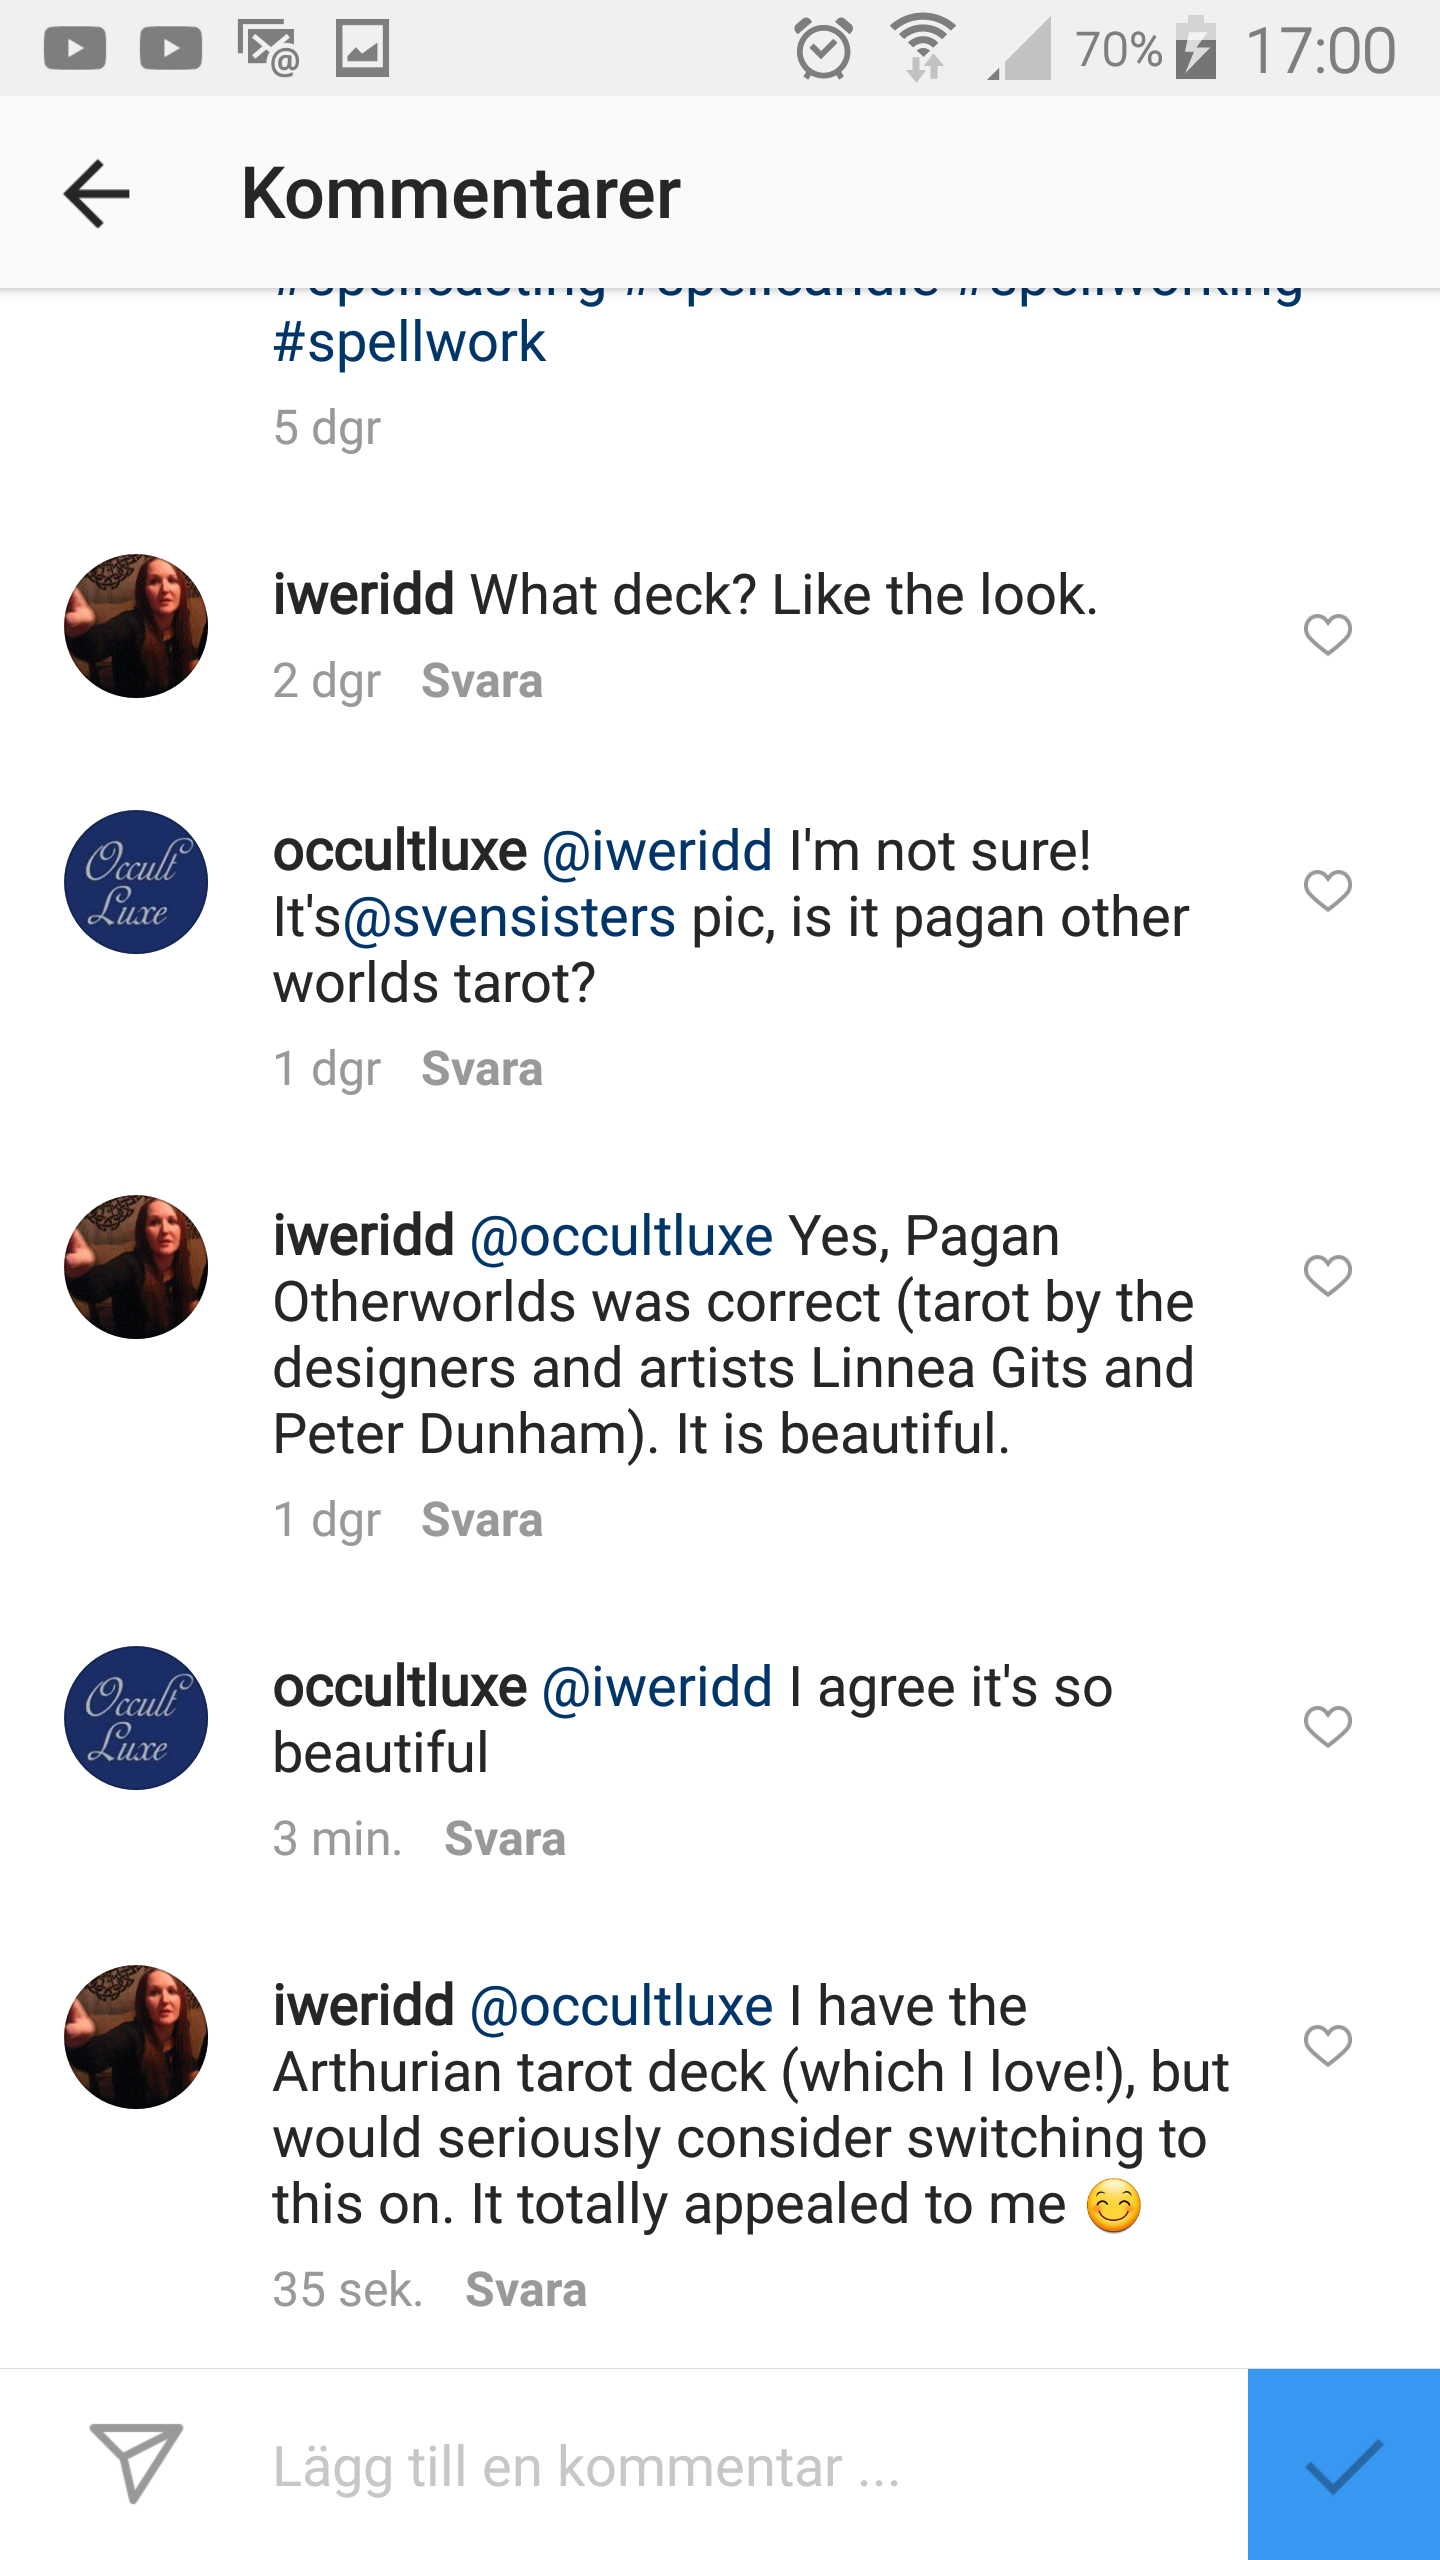Image resolution: width=1440 pixels, height=2560 pixels.
Task: Tap the blue checkmark post button
Action: 1343,2465
